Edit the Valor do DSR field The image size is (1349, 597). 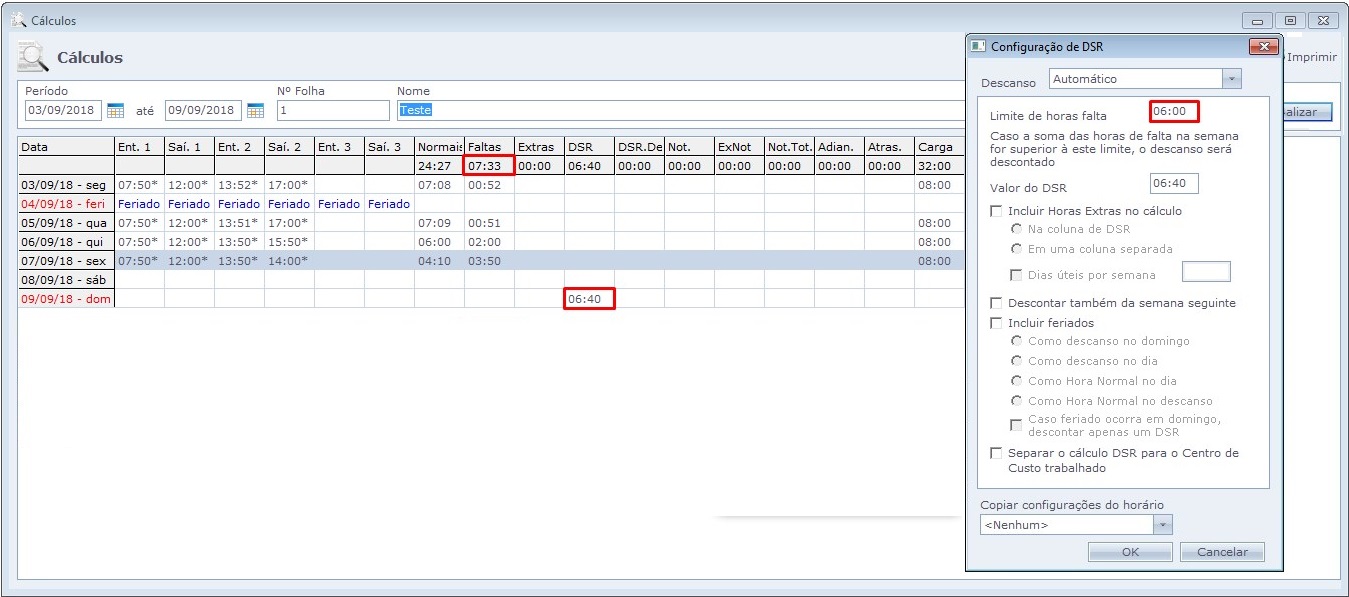pyautogui.click(x=1174, y=184)
